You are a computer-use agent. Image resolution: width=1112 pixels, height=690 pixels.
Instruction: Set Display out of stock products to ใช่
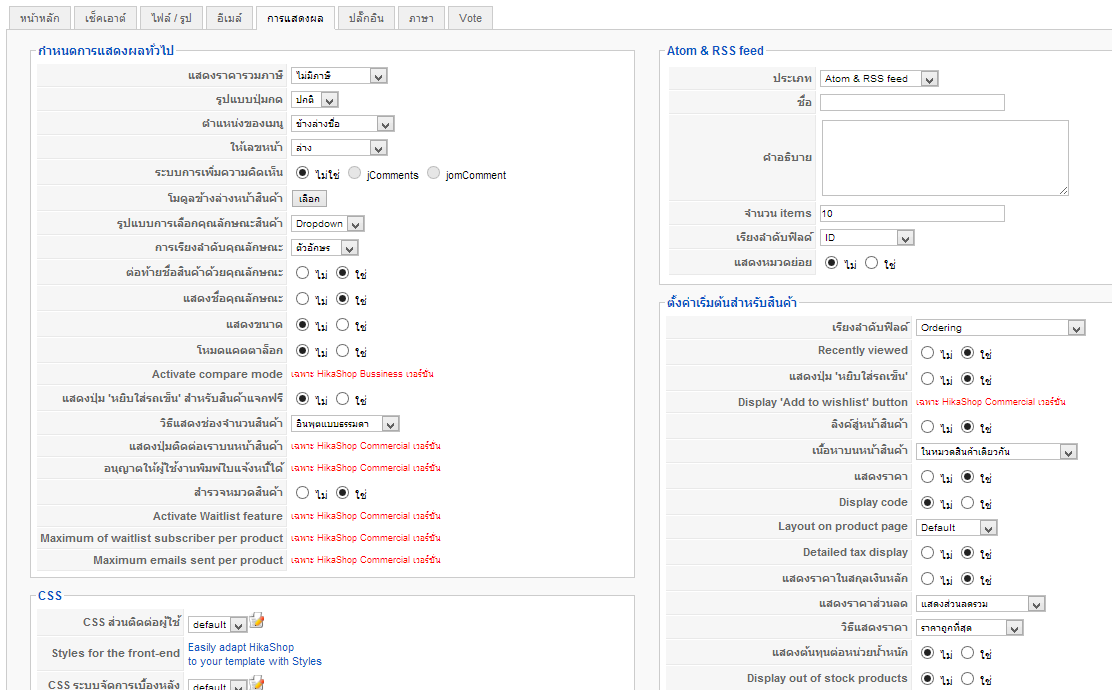967,679
